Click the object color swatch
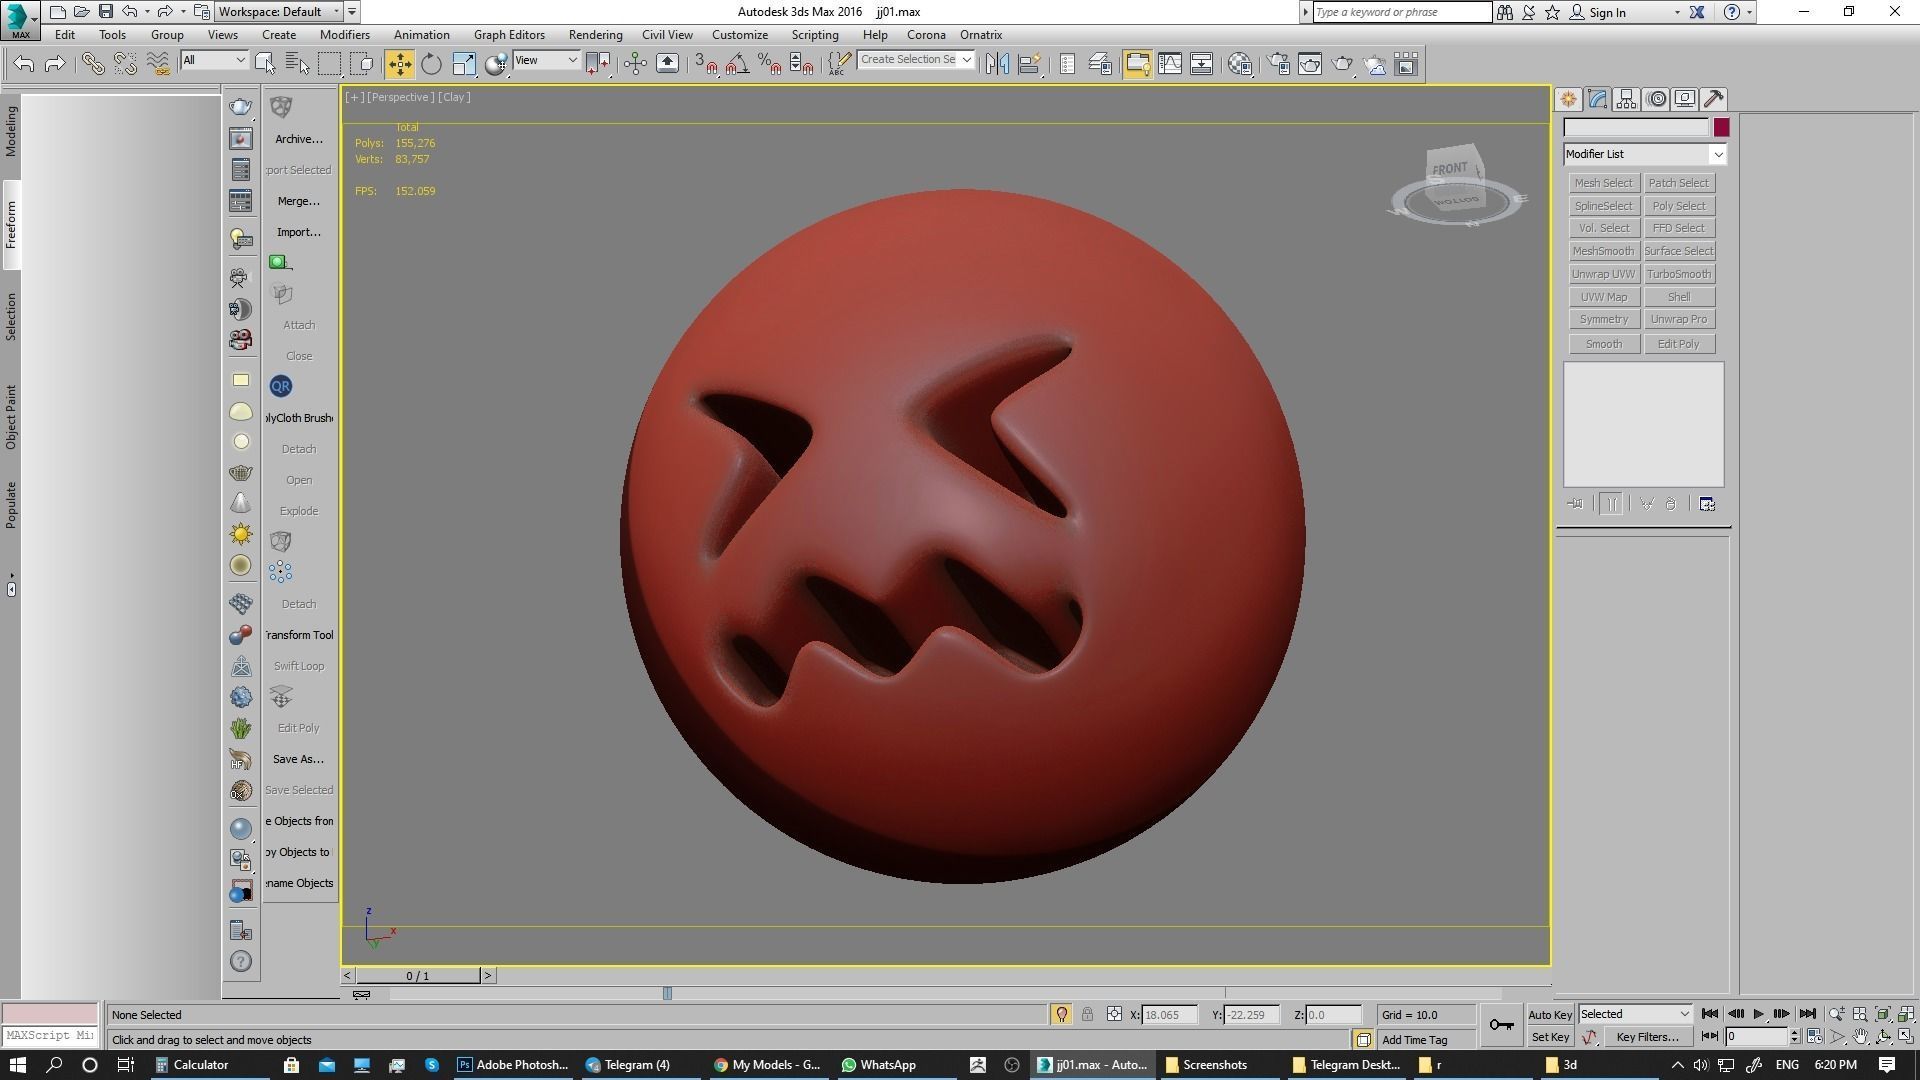 (x=1721, y=127)
